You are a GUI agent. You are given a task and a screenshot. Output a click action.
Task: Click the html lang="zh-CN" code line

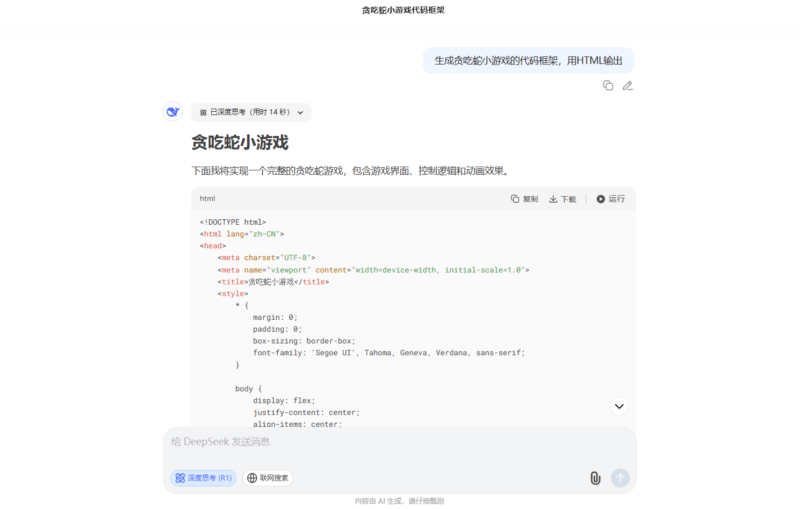(242, 234)
